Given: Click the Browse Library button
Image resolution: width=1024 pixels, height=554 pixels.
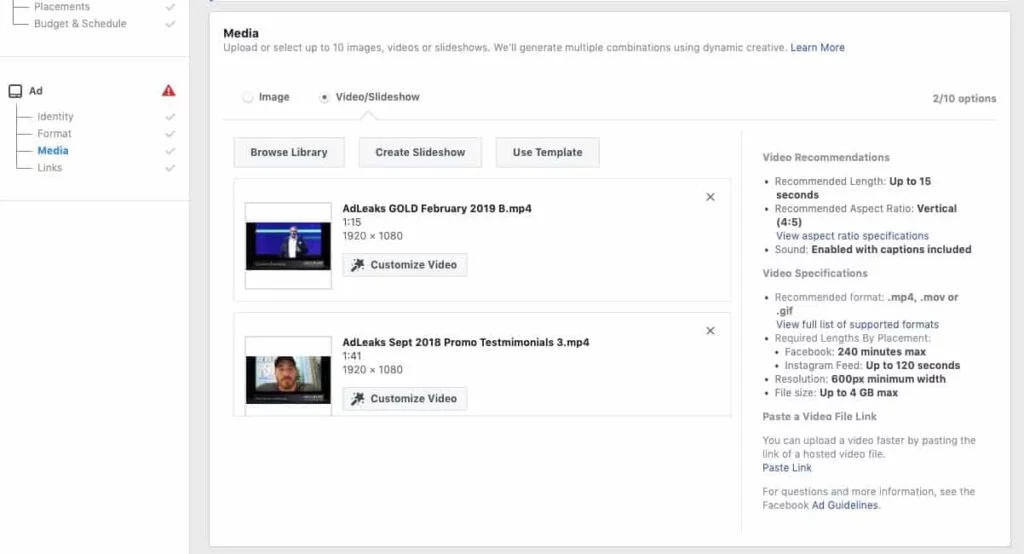Looking at the screenshot, I should coord(289,152).
